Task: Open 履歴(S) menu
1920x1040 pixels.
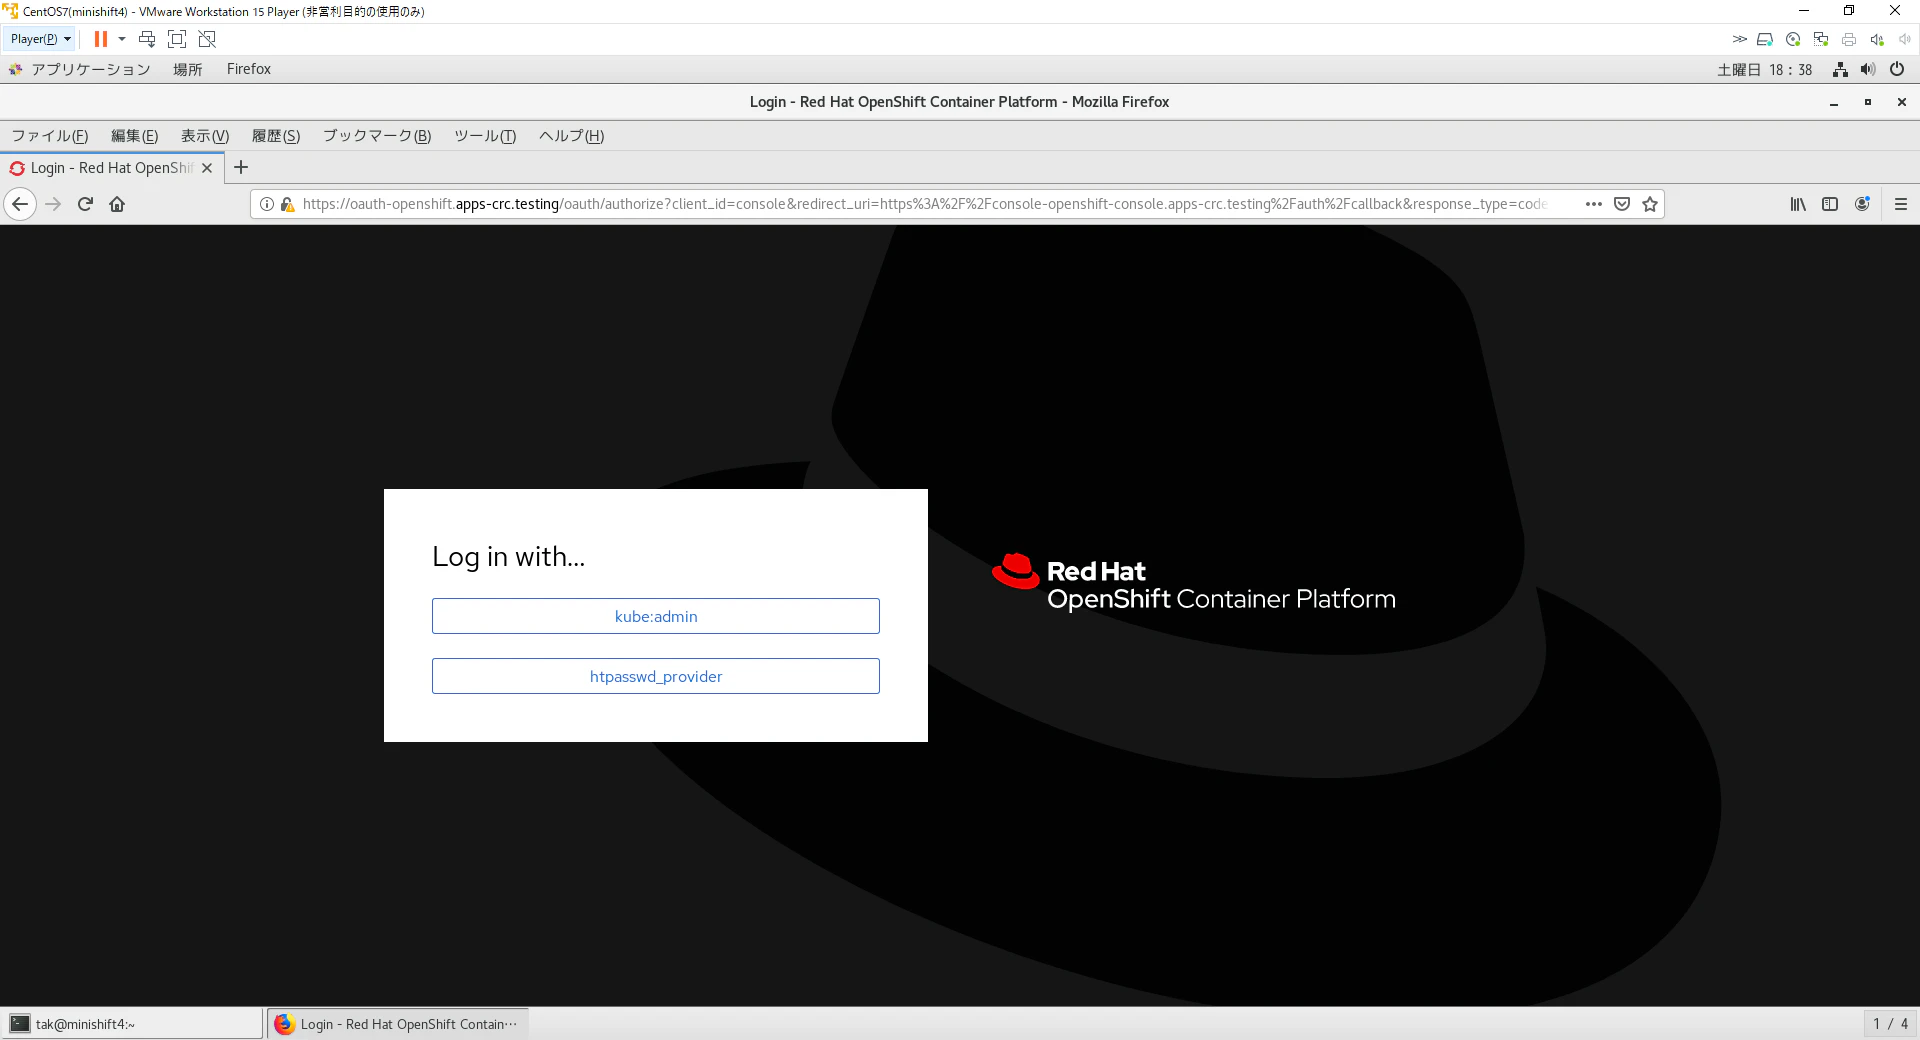Action: tap(276, 136)
